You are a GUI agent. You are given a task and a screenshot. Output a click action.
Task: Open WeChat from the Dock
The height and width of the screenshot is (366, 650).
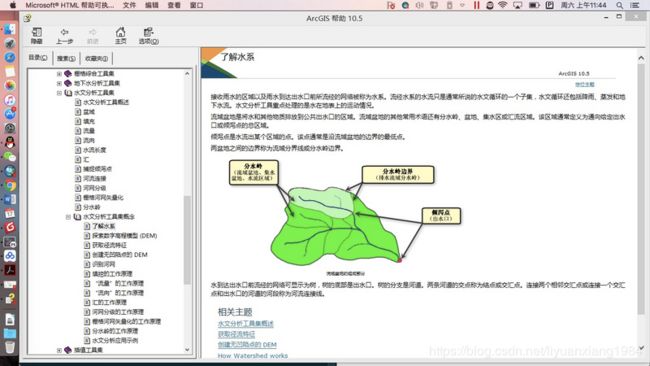coord(10,157)
